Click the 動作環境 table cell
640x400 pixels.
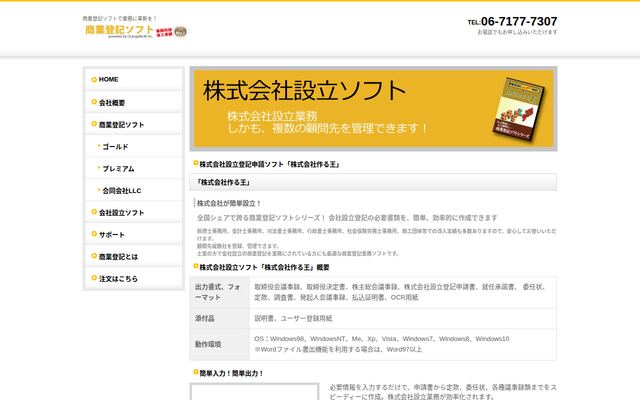[x=220, y=344]
